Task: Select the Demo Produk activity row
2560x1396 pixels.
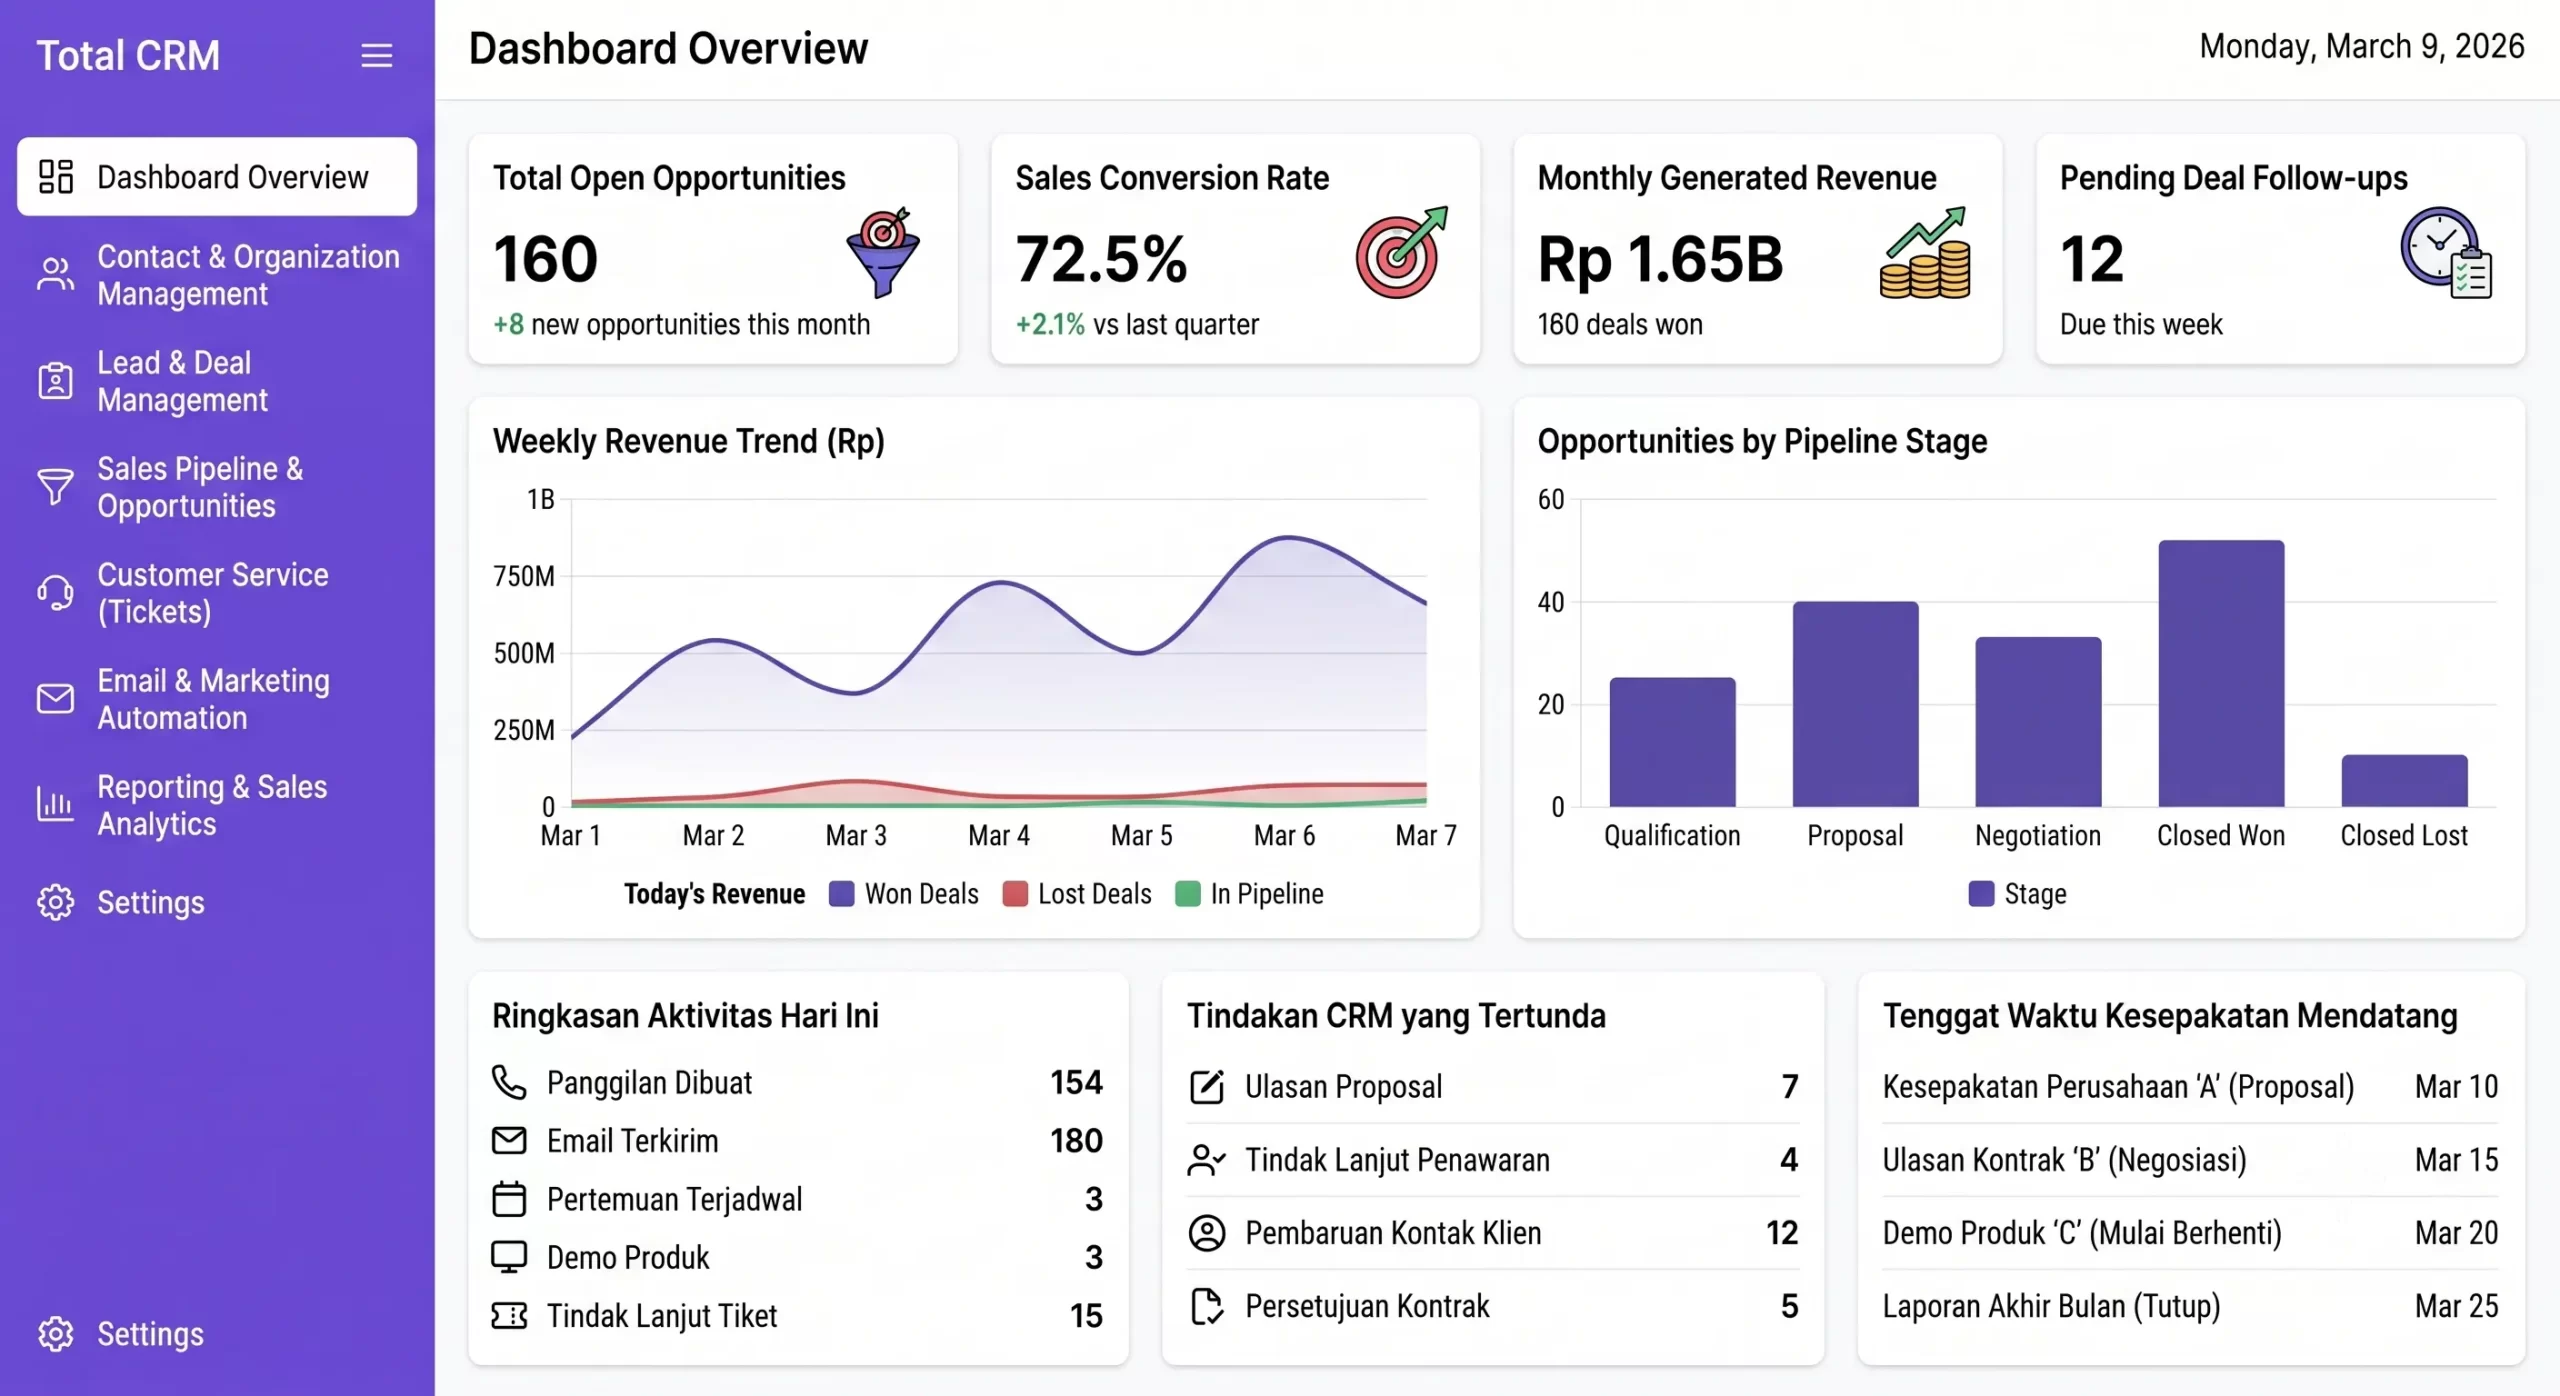Action: click(x=797, y=1257)
